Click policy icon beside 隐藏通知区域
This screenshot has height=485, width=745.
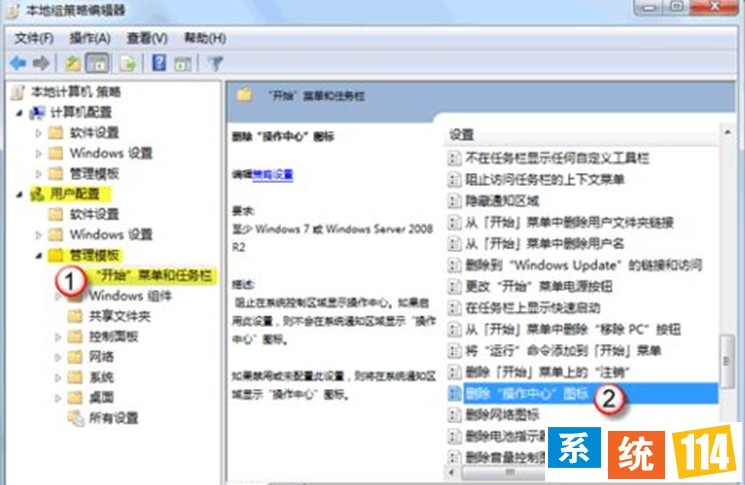click(x=455, y=201)
